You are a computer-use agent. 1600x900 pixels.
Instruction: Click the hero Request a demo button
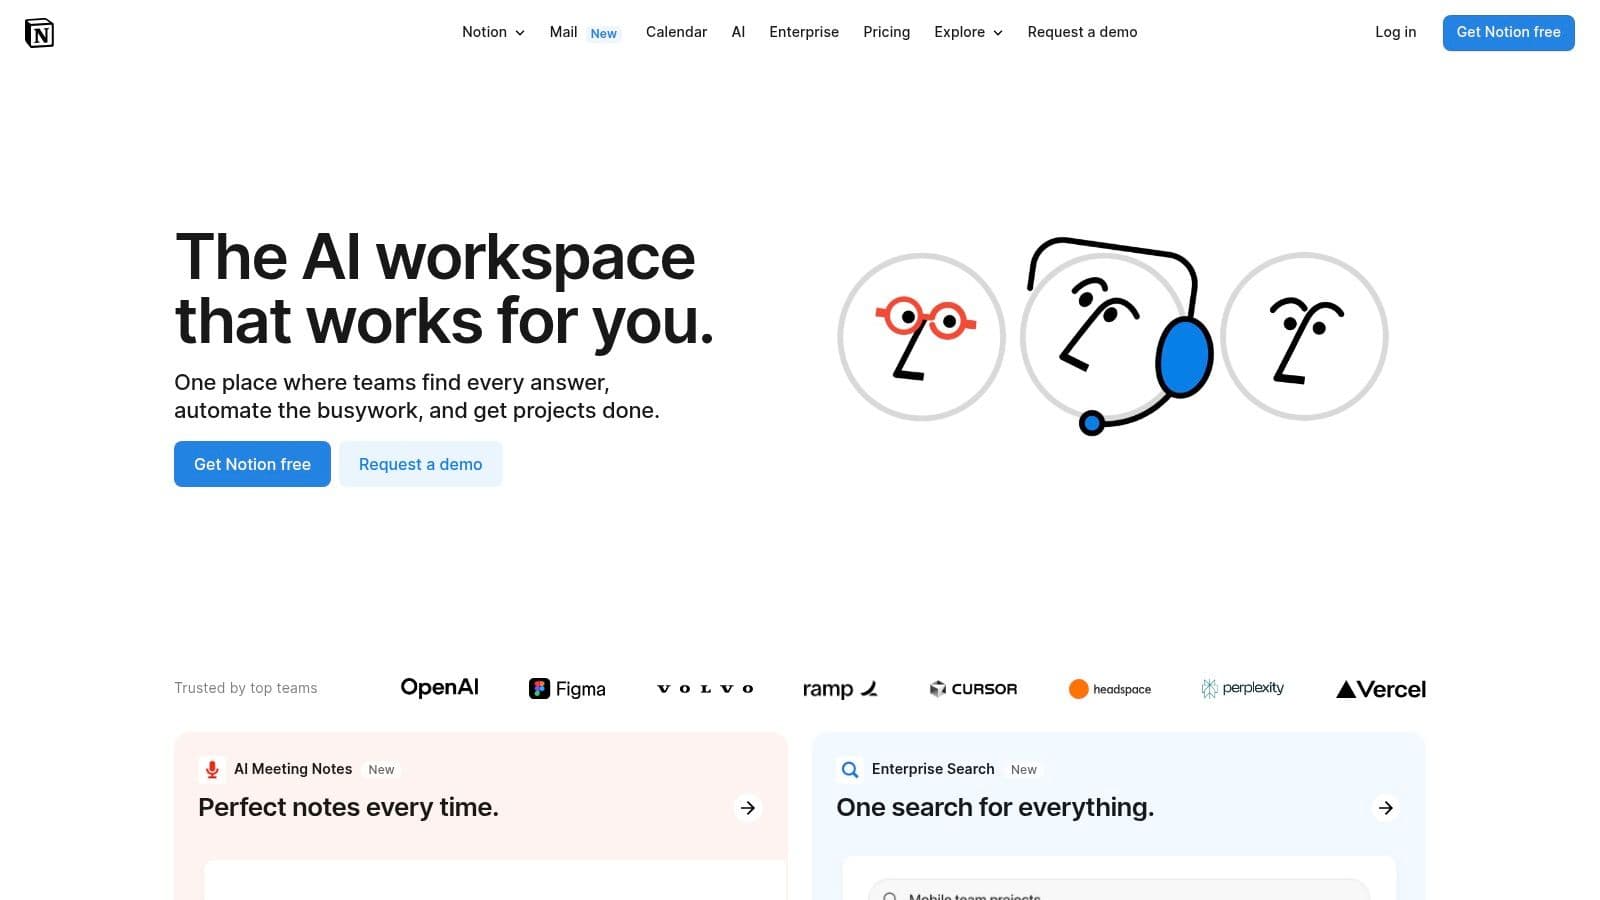click(x=420, y=464)
